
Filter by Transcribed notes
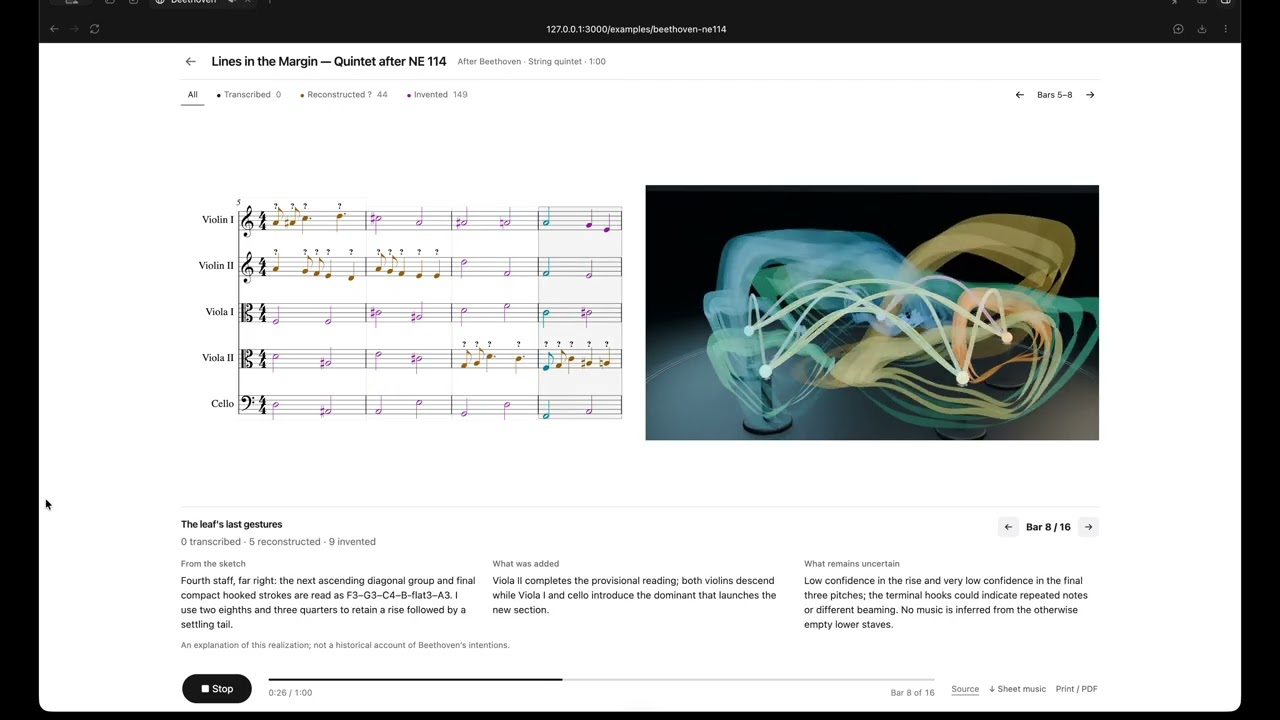tap(249, 95)
